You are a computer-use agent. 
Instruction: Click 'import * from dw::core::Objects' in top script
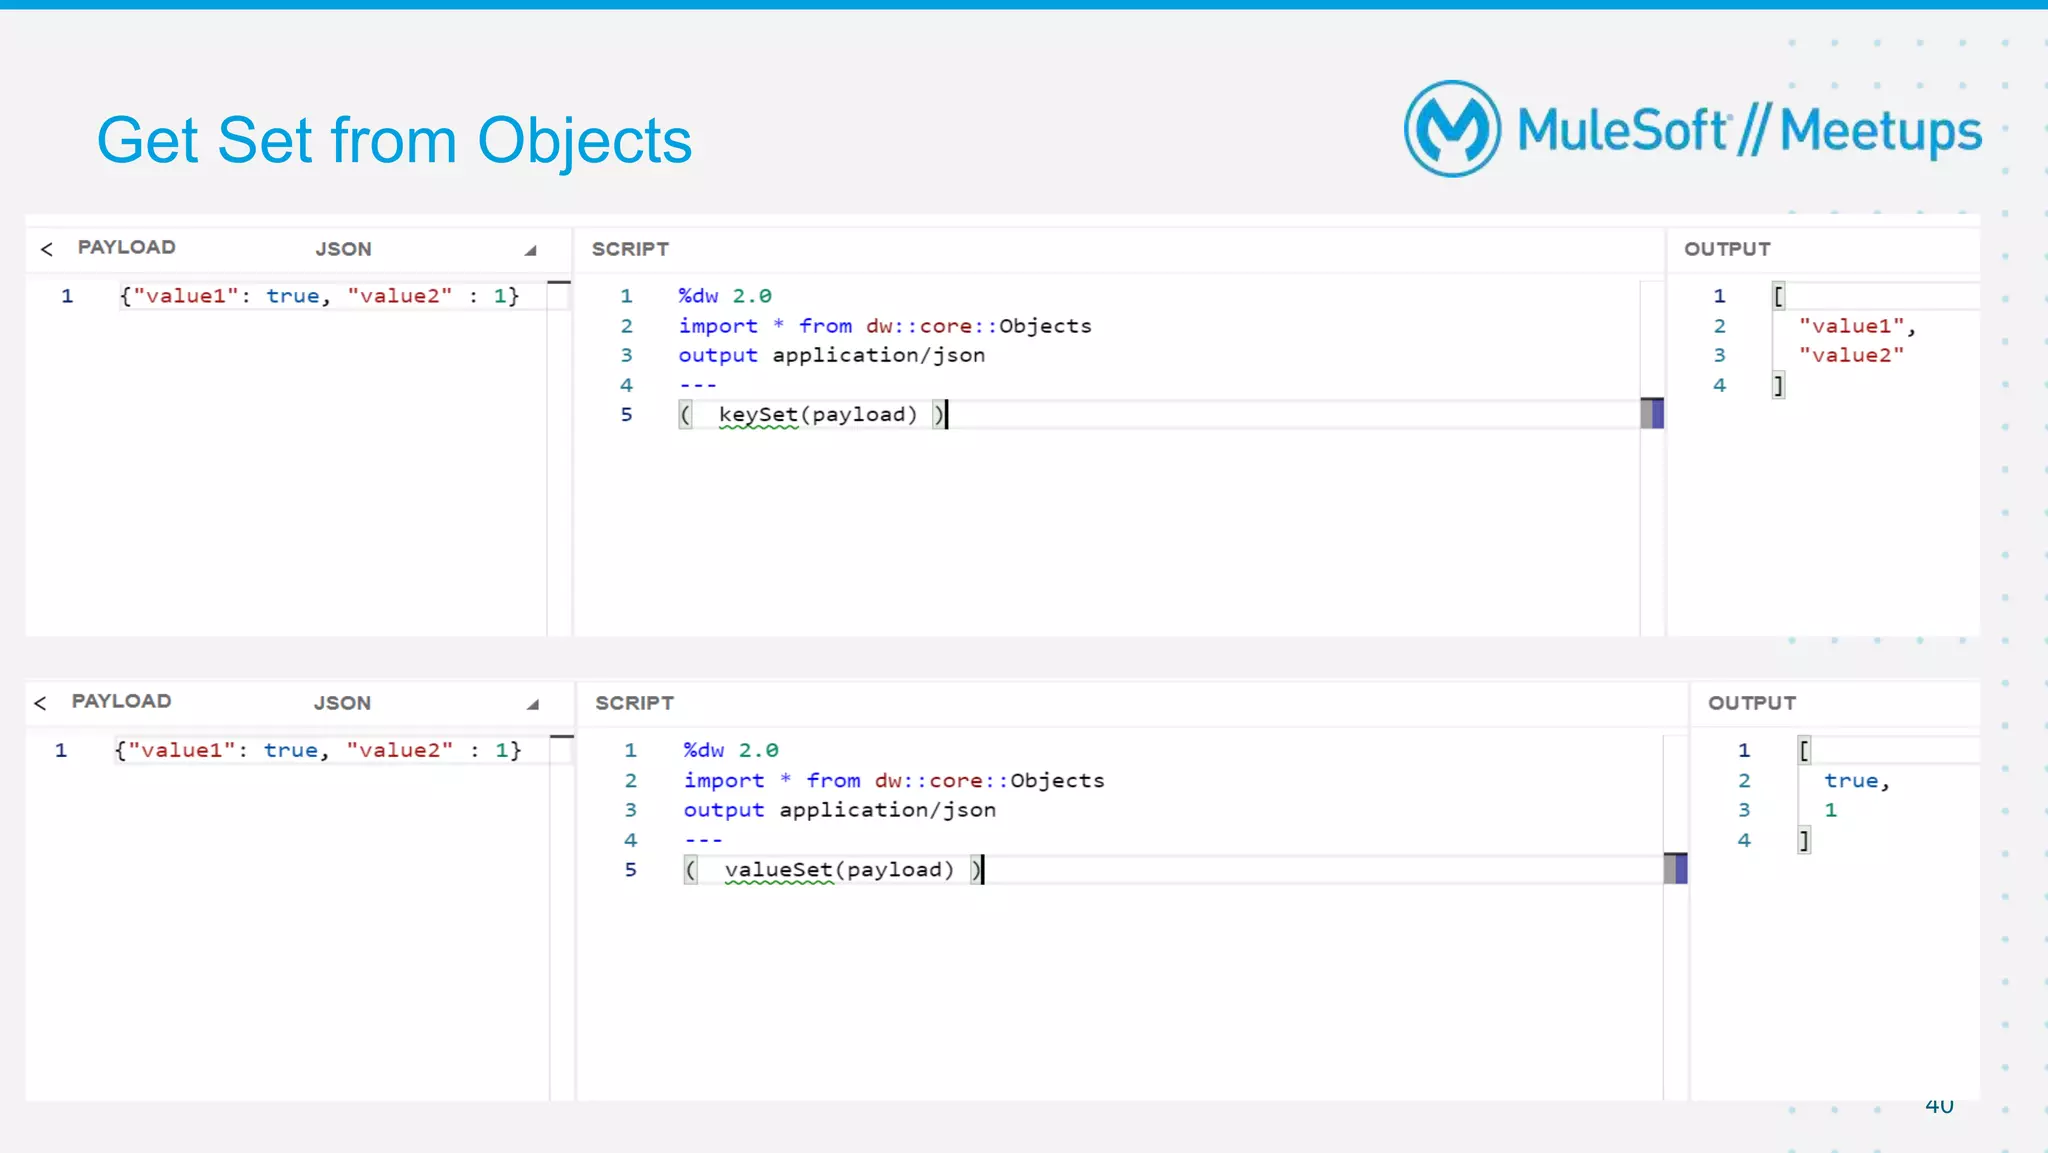tap(885, 326)
